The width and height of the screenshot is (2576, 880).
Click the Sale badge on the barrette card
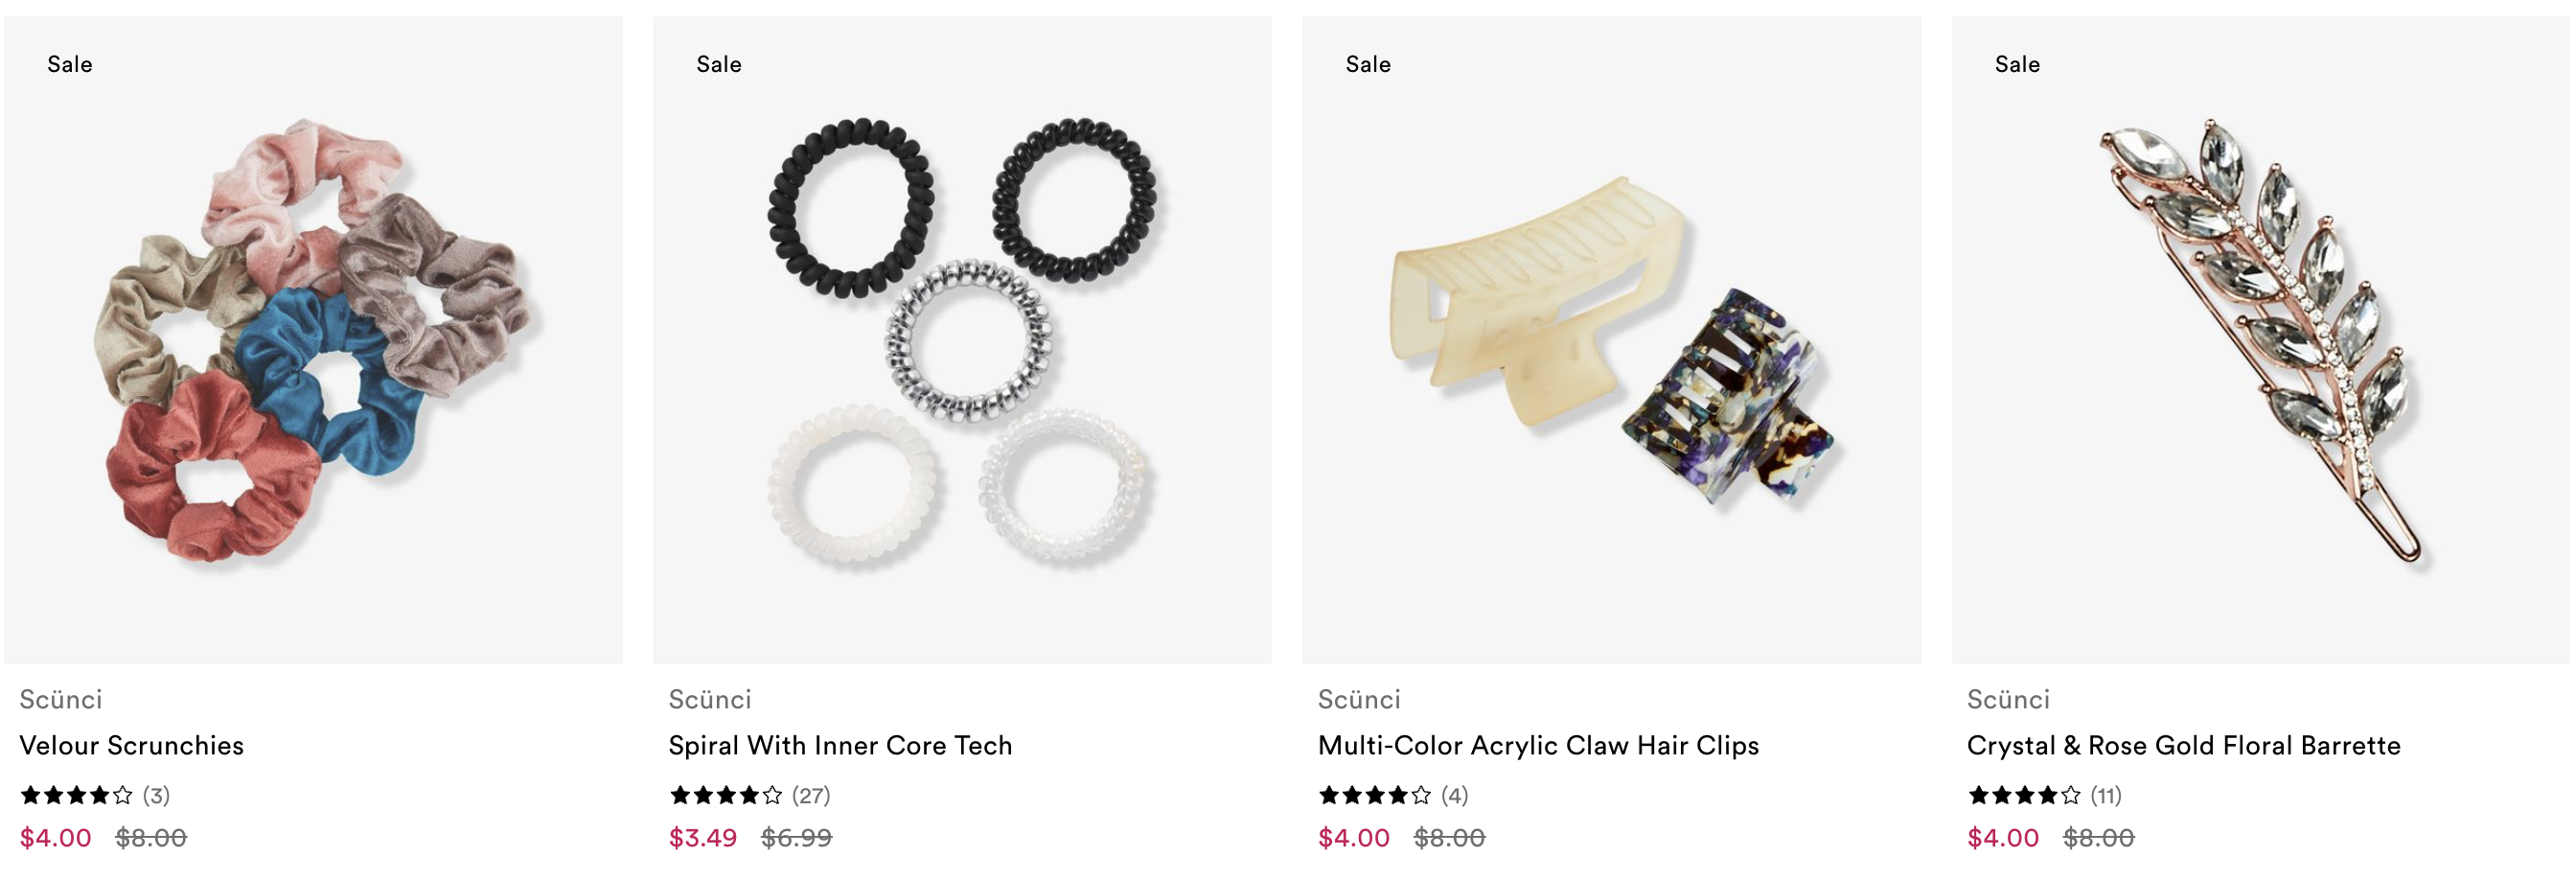2017,65
